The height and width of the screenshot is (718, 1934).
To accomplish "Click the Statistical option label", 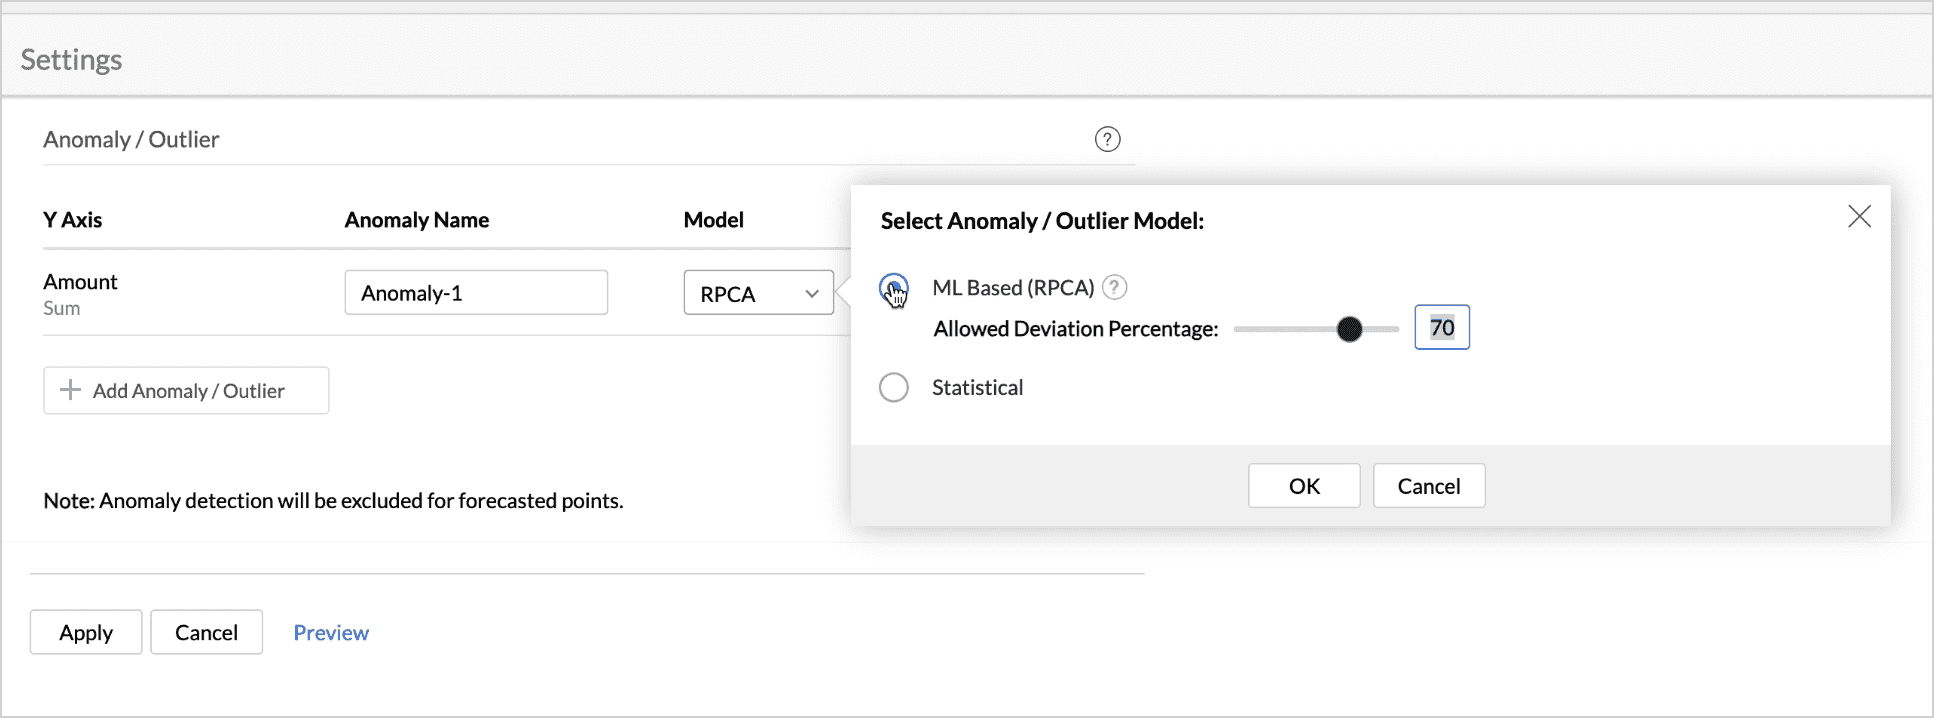I will point(977,387).
